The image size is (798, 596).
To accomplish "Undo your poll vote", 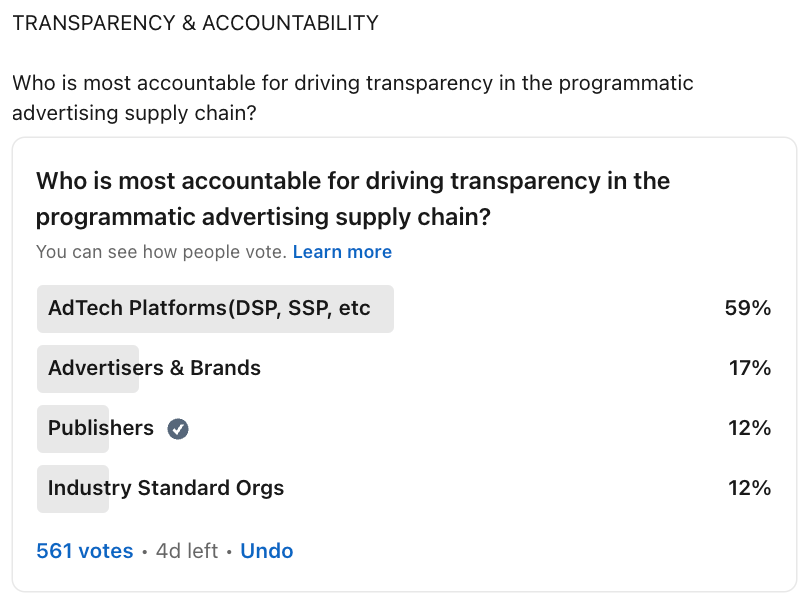I will tap(267, 551).
